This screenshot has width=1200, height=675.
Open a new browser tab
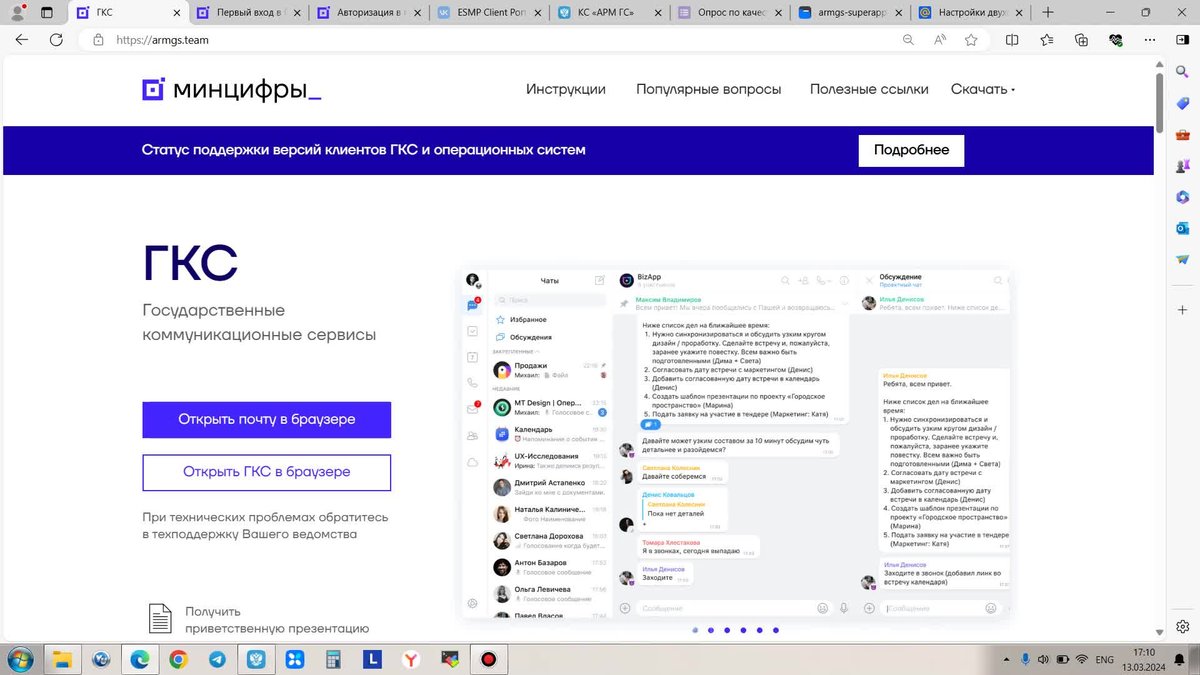(1048, 13)
